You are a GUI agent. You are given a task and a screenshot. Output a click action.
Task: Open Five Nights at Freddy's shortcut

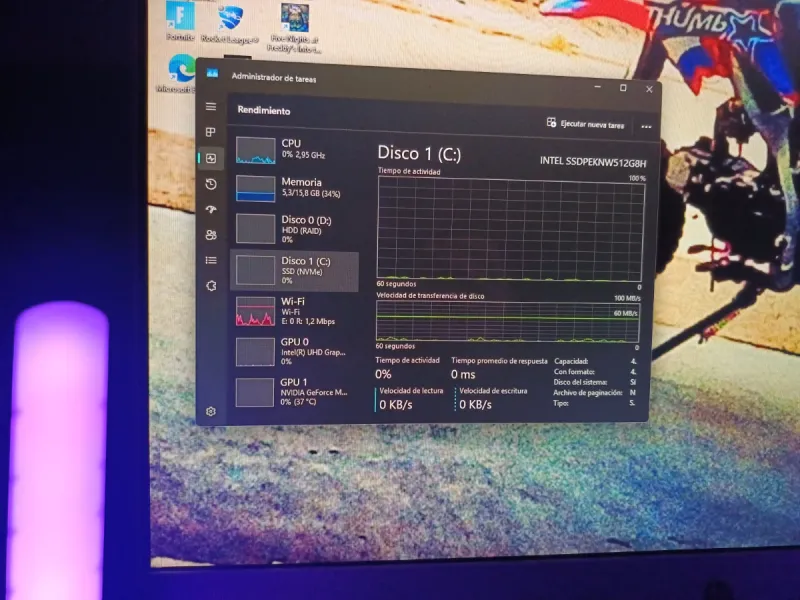click(294, 28)
